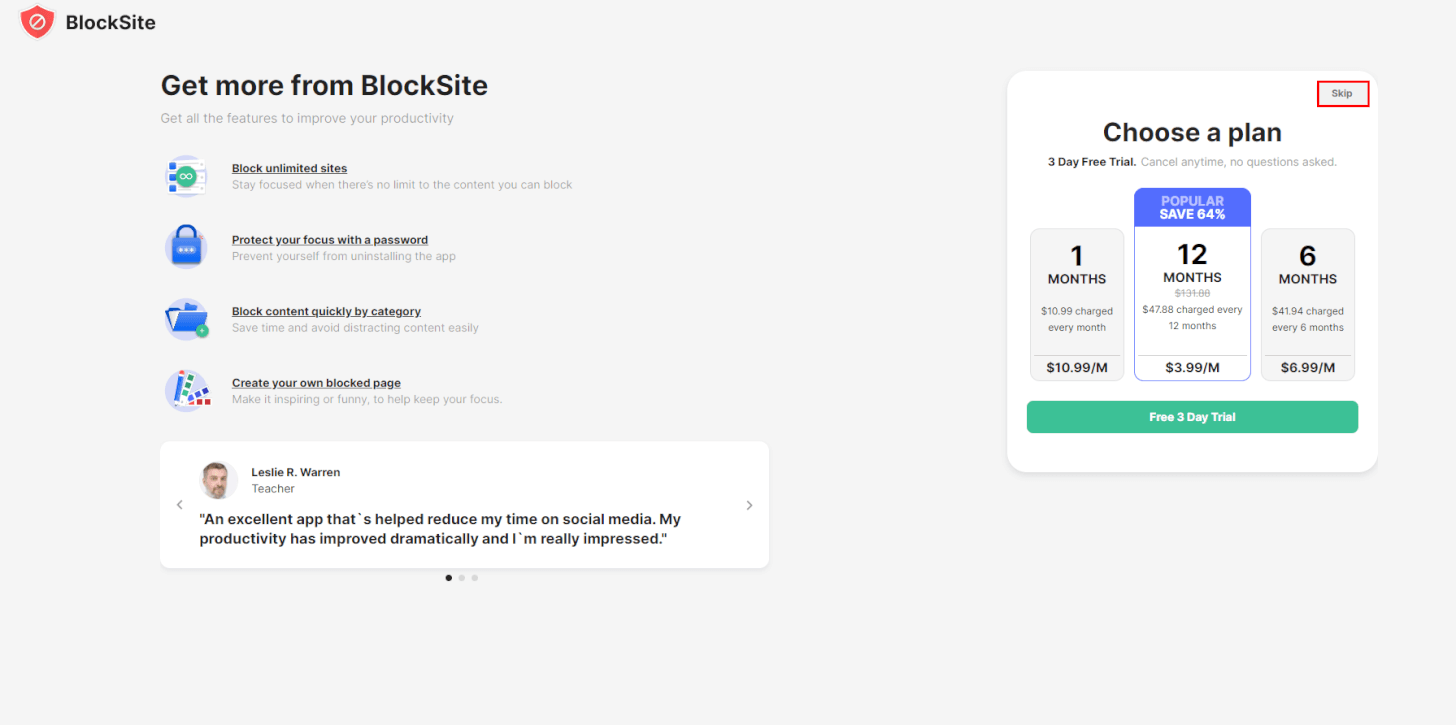Jump to the third testimonial dot

point(475,577)
